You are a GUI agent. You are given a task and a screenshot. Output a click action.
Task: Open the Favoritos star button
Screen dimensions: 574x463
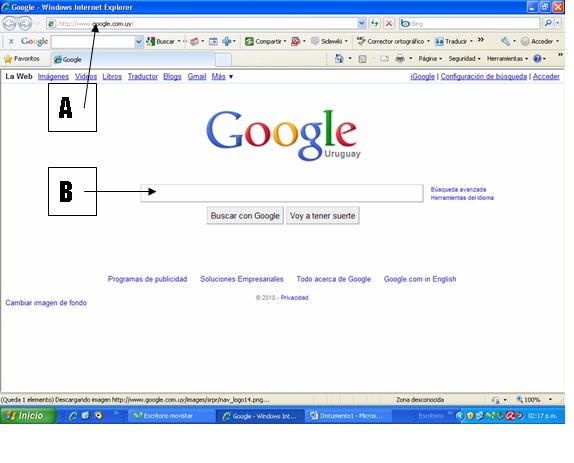coord(22,59)
